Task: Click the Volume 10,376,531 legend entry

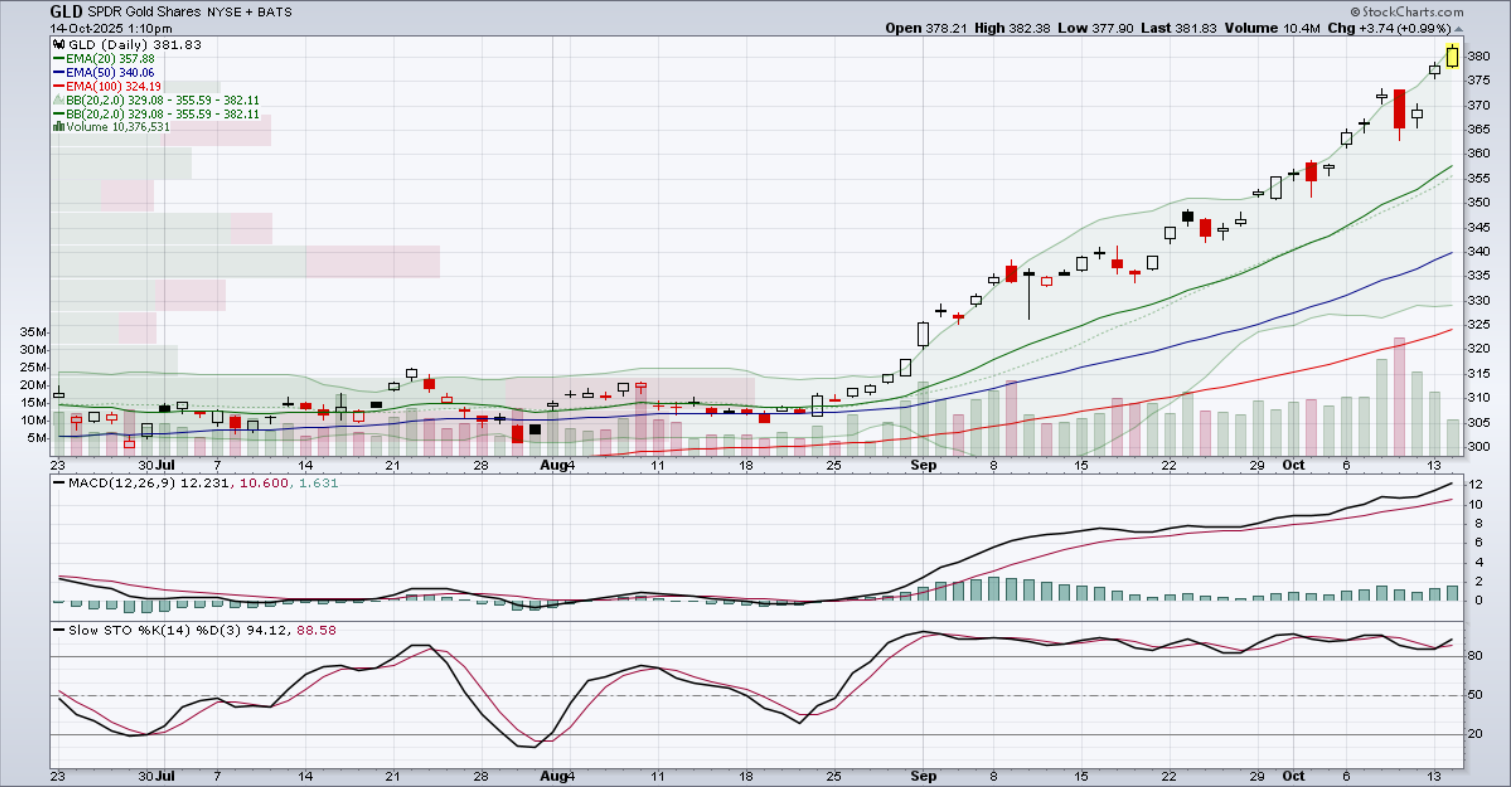Action: [117, 127]
